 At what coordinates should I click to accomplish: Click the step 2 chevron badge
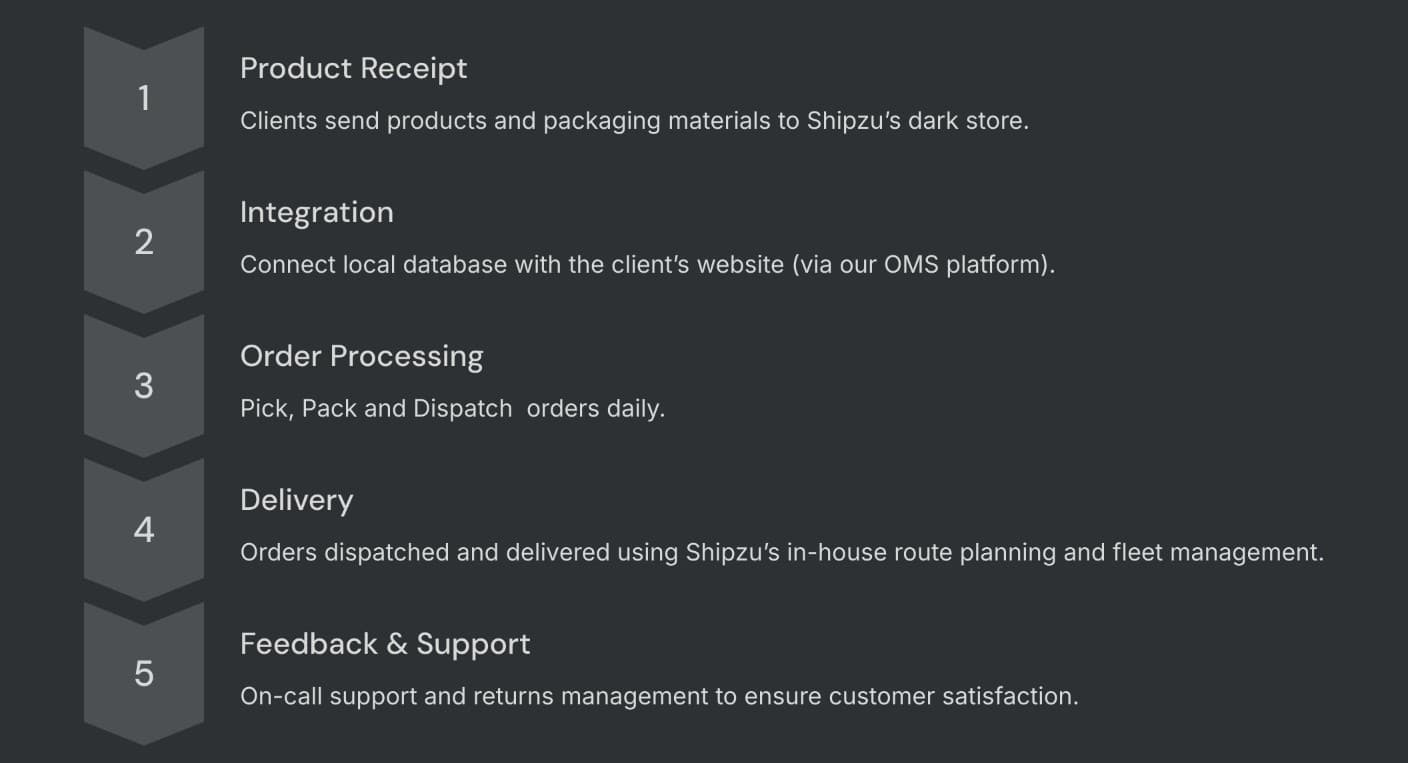144,242
